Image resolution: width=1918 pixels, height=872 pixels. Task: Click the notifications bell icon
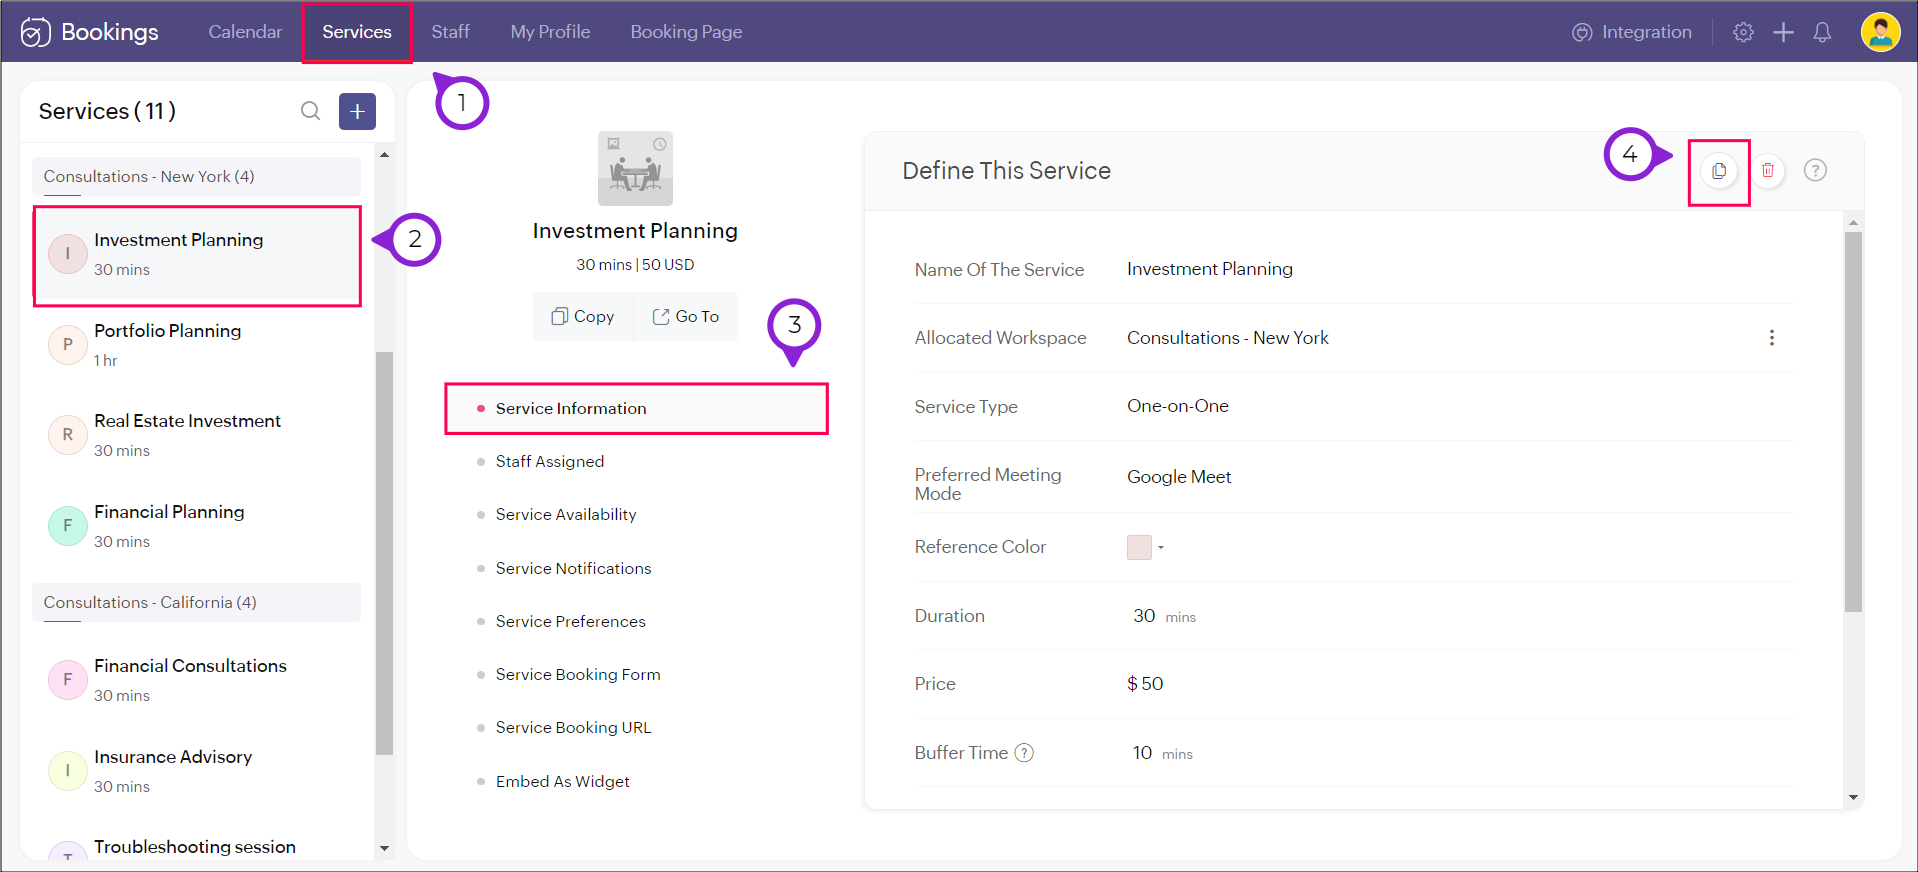(1822, 32)
